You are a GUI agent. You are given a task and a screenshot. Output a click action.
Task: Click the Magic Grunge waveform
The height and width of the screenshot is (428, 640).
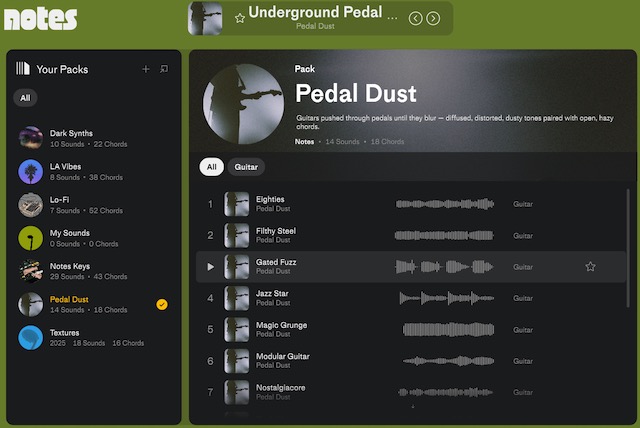click(445, 329)
